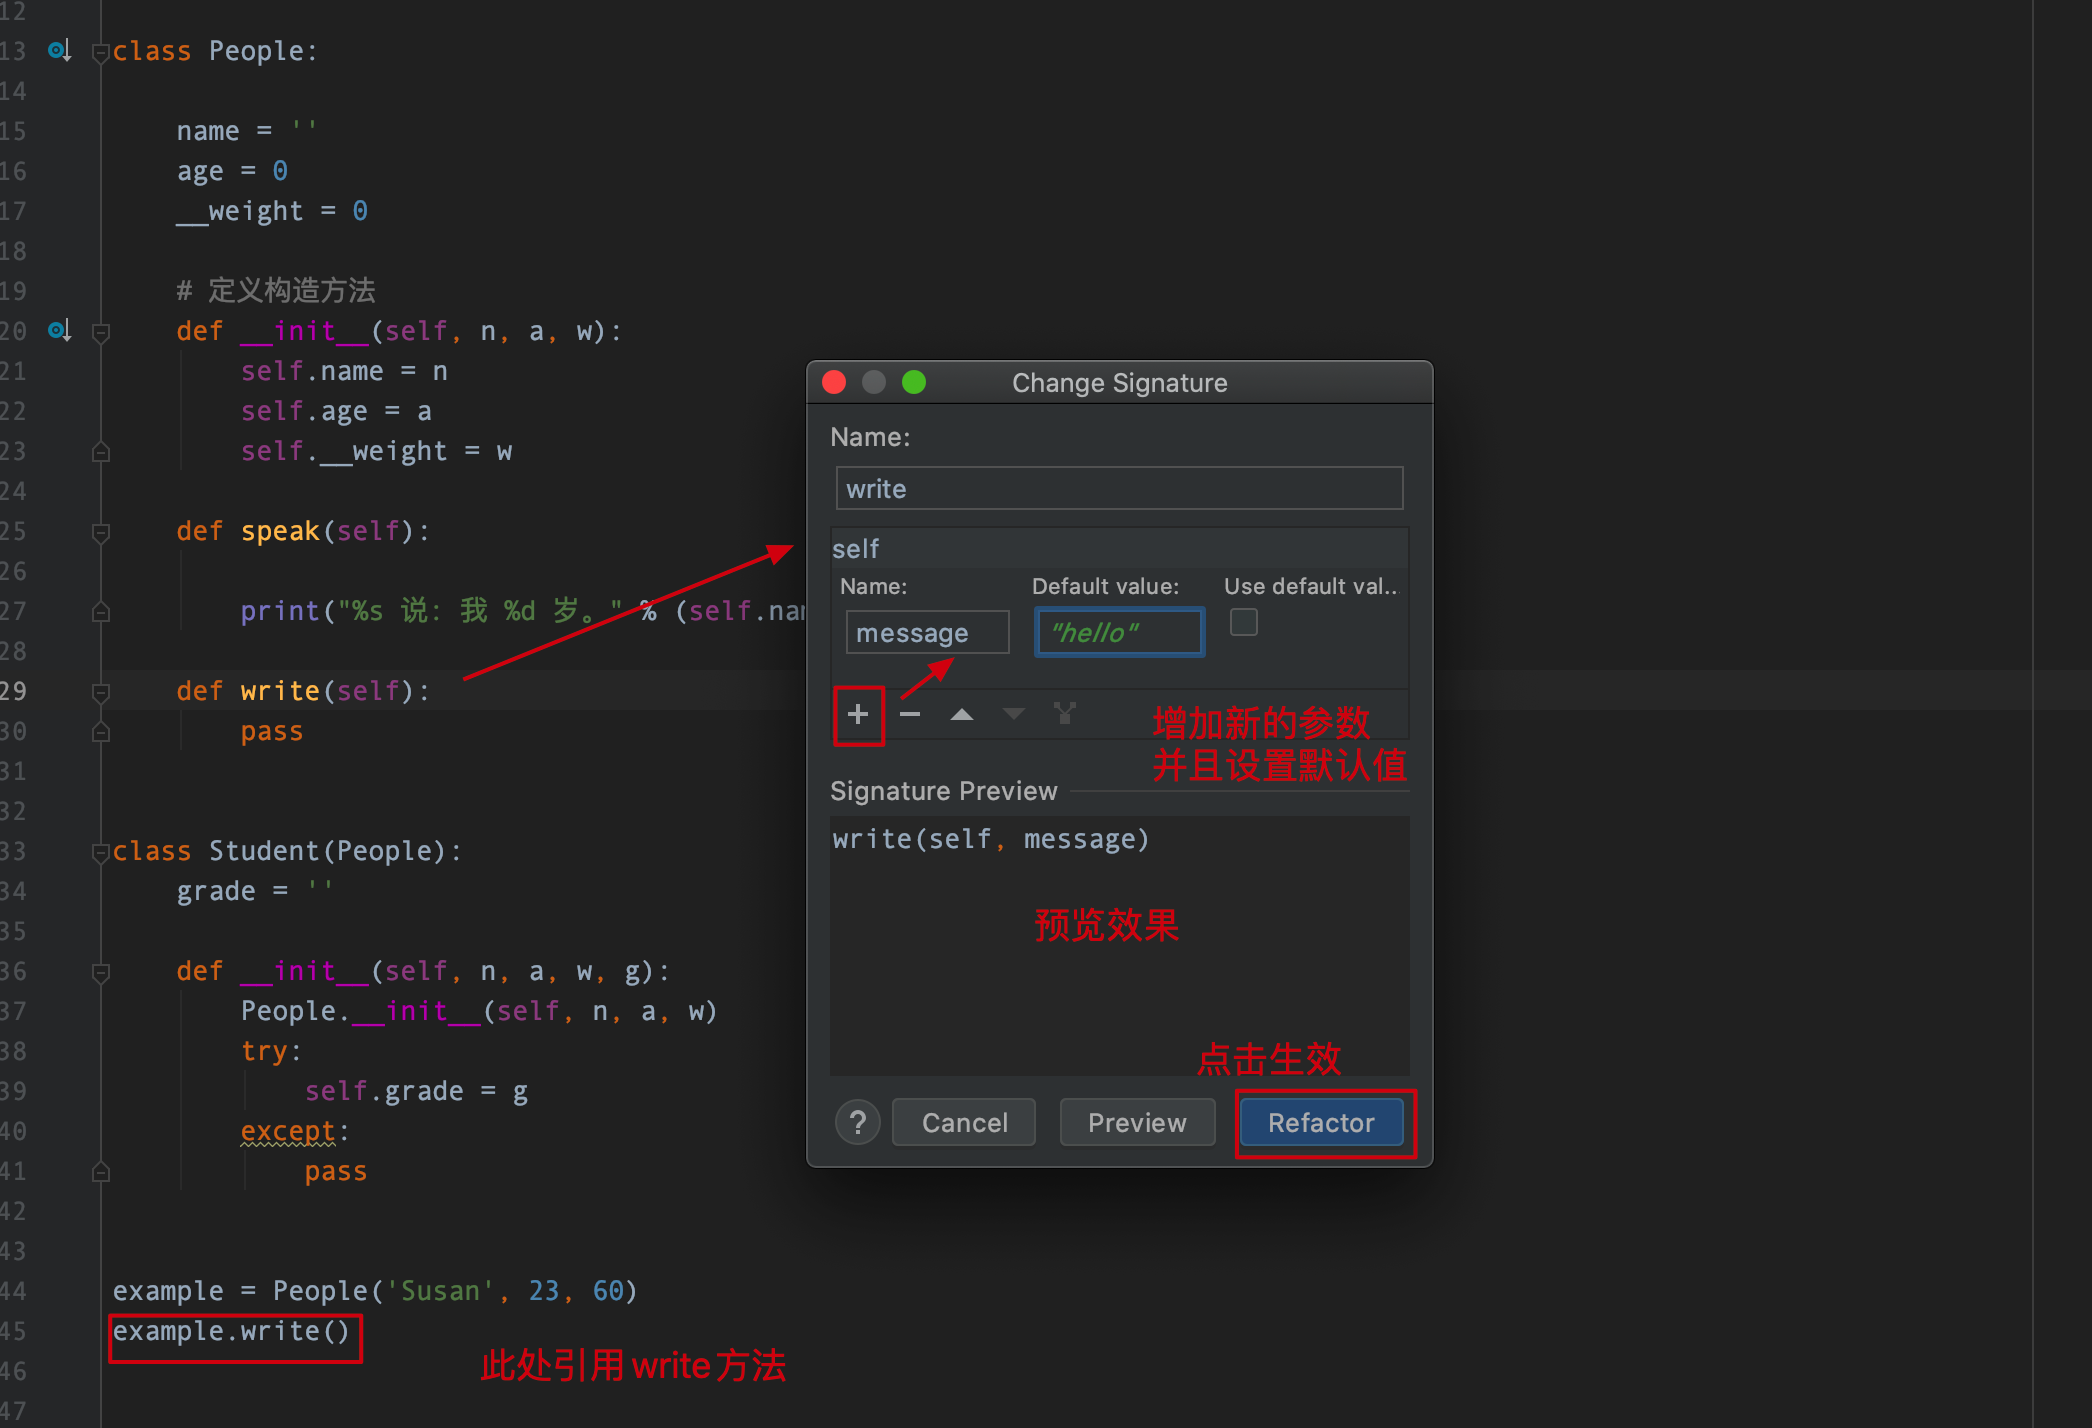The image size is (2092, 1428).
Task: Click gutter override icon at line 13
Action: click(59, 50)
